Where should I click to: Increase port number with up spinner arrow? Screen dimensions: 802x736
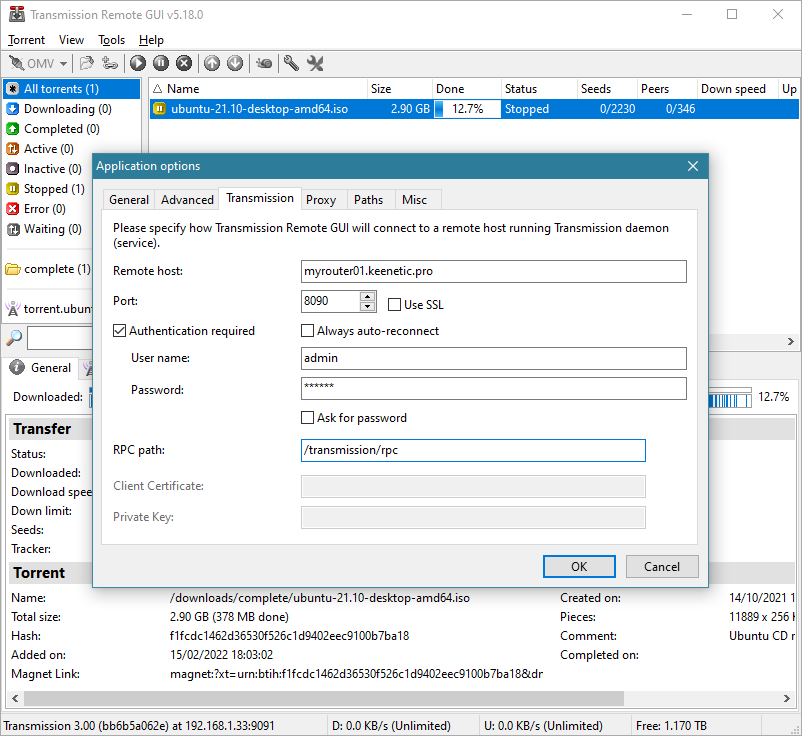(x=368, y=297)
